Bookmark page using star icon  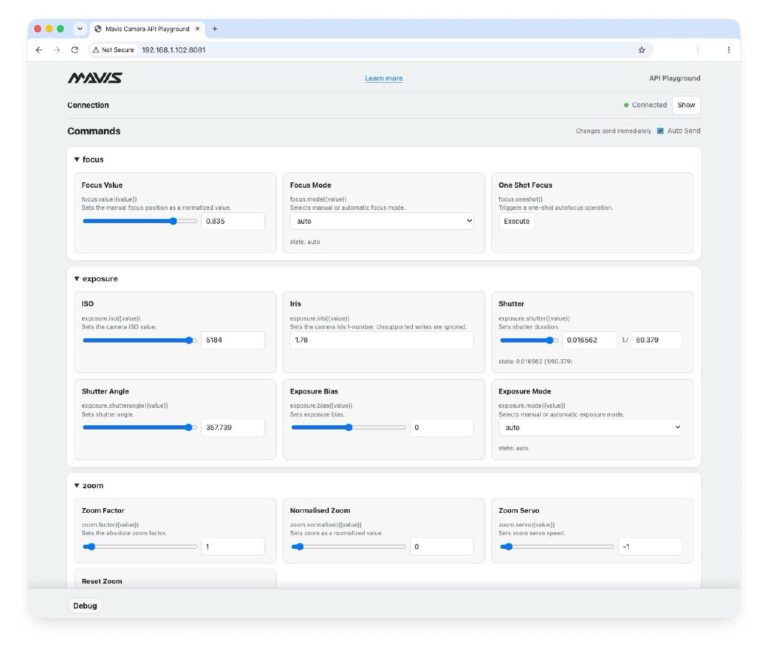click(642, 50)
